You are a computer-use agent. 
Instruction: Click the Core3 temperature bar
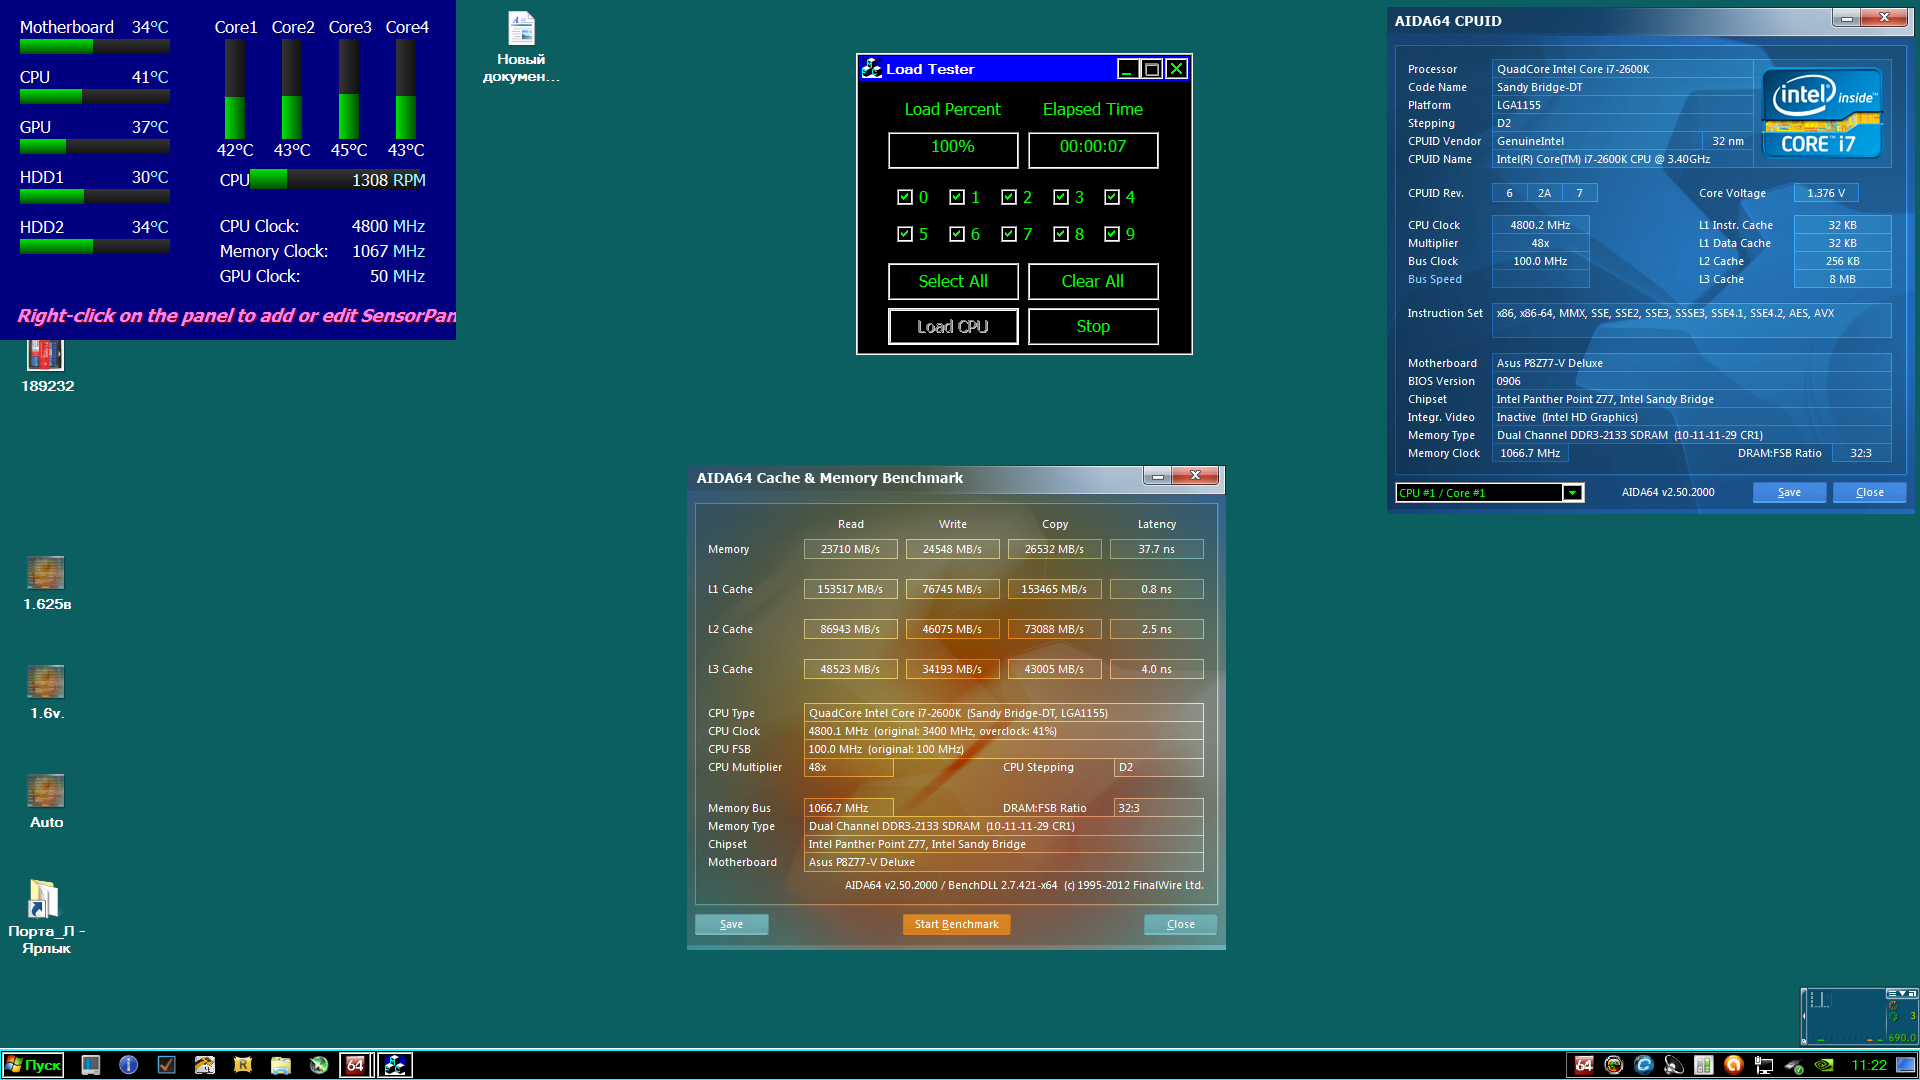point(349,89)
